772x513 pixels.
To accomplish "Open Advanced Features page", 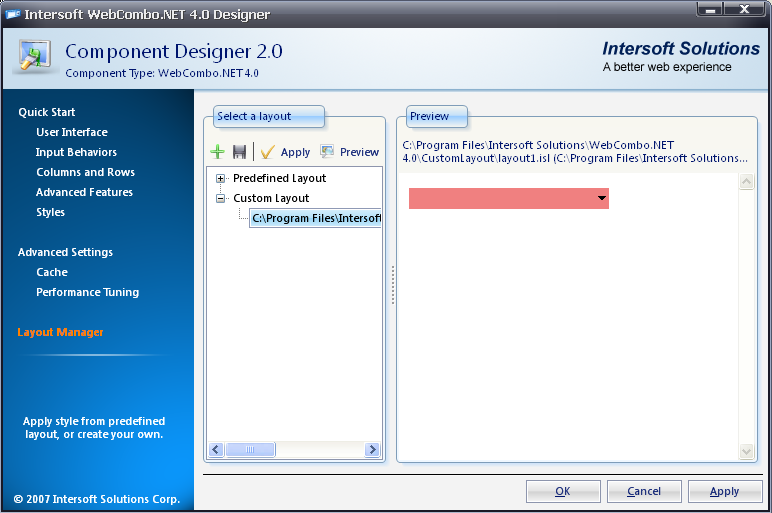I will pos(85,192).
